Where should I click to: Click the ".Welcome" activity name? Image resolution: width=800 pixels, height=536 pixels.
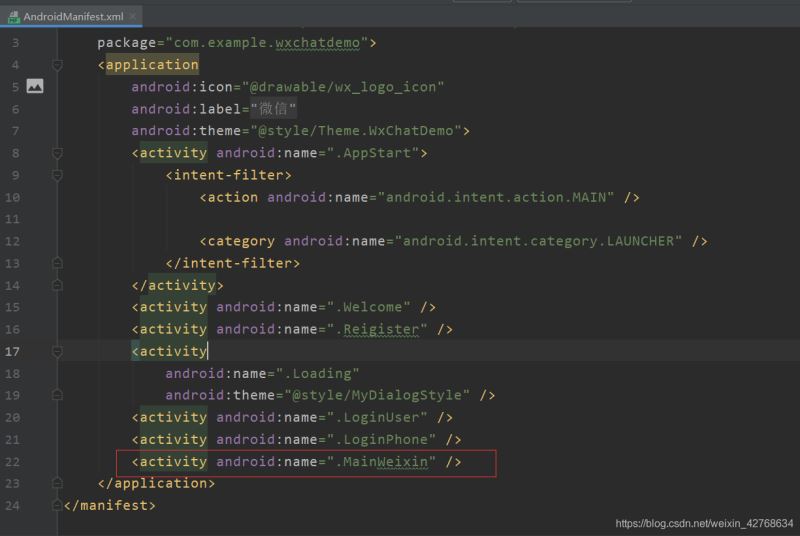[x=368, y=307]
